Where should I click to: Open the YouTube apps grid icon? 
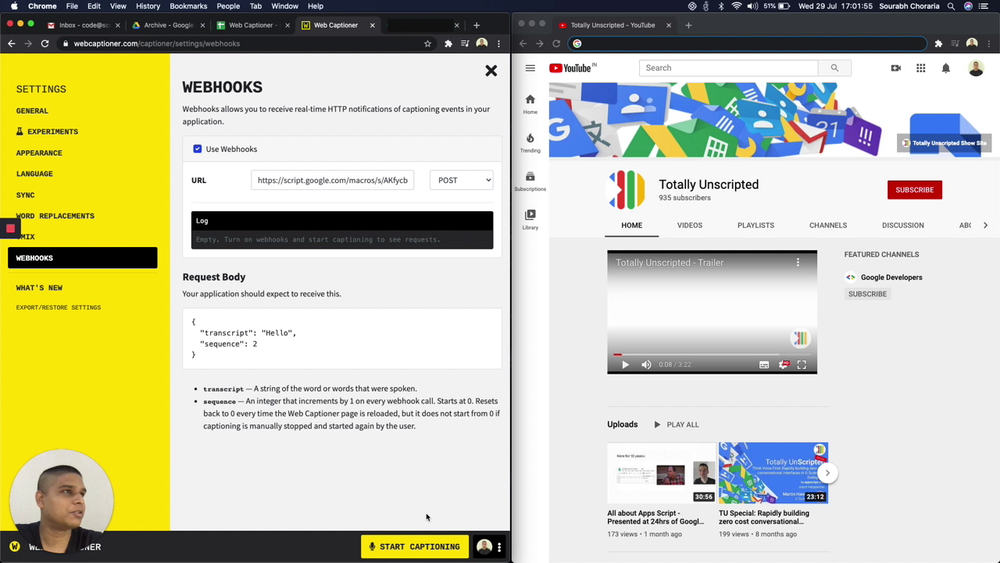click(921, 68)
